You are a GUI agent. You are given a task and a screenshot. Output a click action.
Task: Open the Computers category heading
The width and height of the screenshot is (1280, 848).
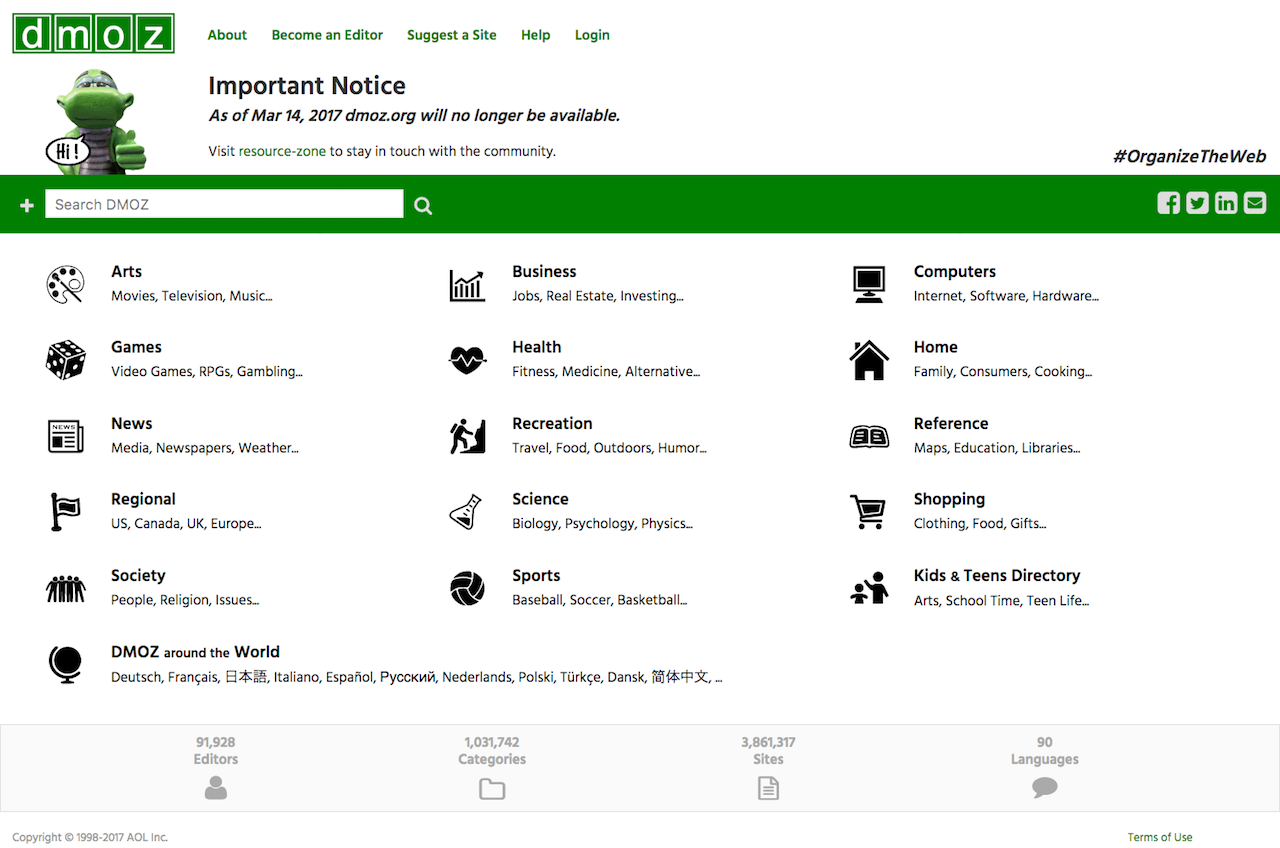[x=955, y=271]
